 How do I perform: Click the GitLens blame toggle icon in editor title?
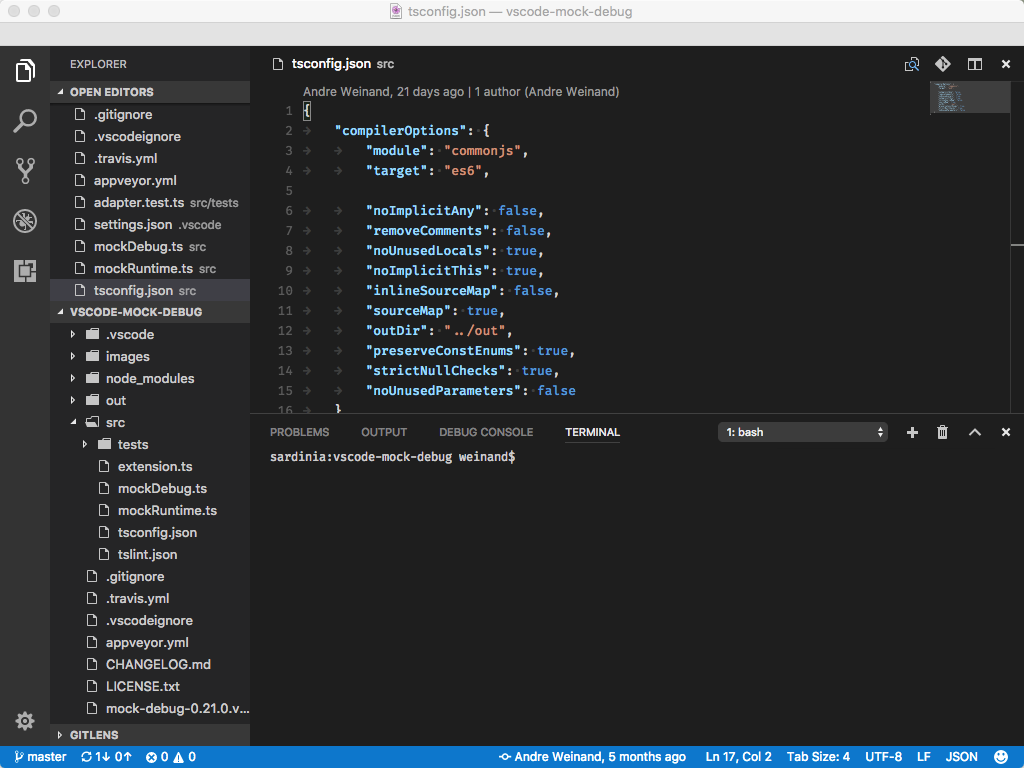pos(912,64)
